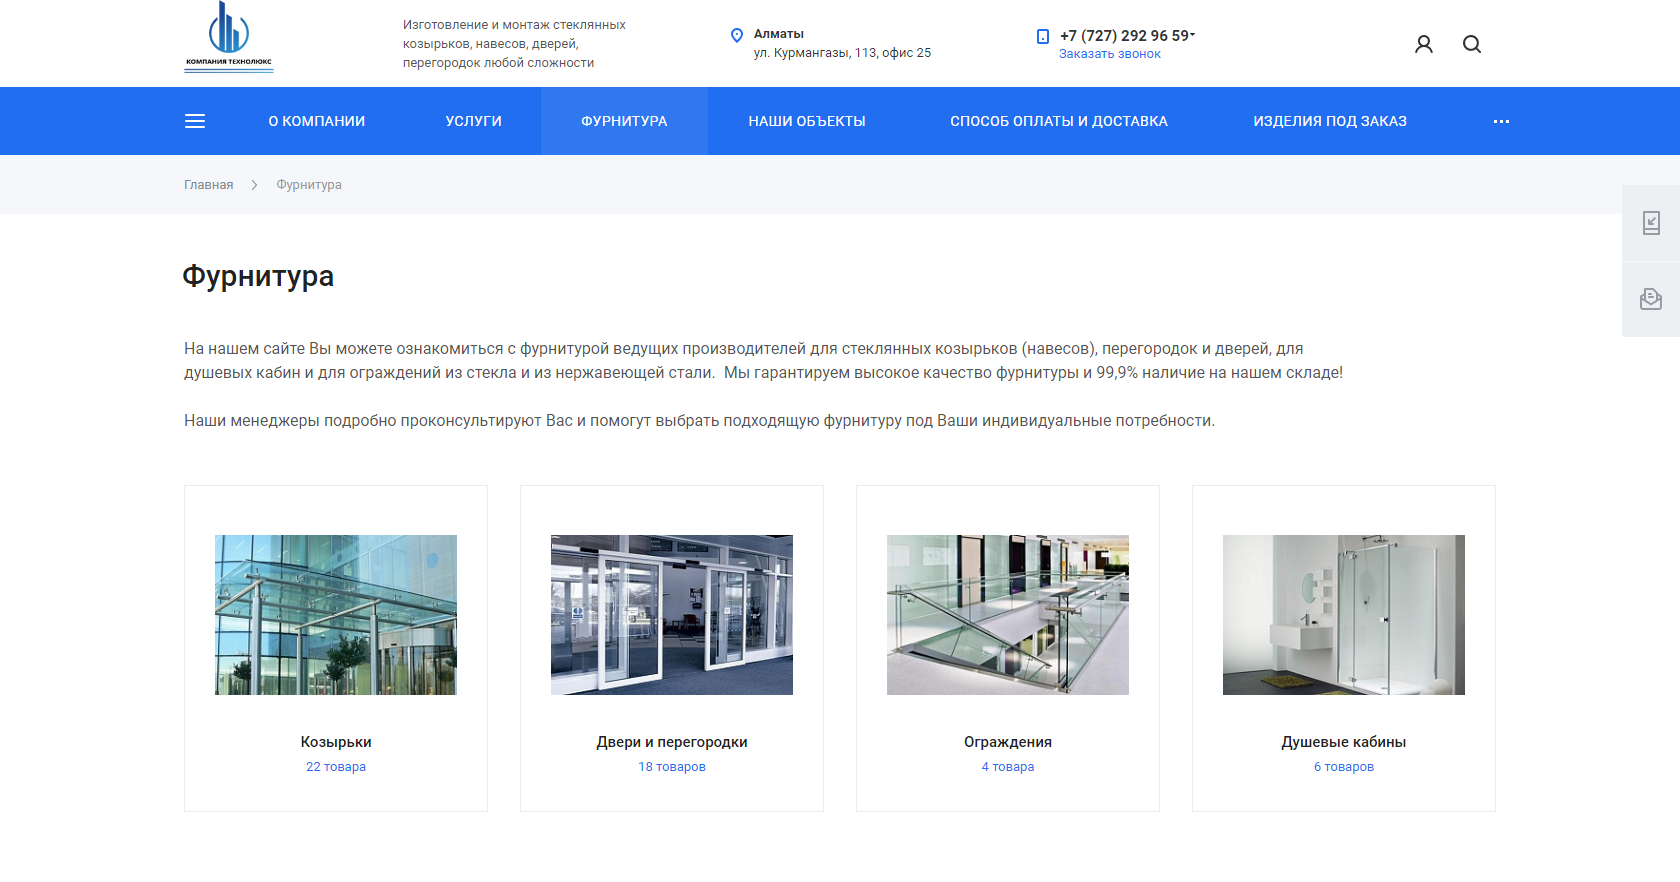Select the ФУРНИТУРА menu tab
The height and width of the screenshot is (882, 1680).
point(624,121)
